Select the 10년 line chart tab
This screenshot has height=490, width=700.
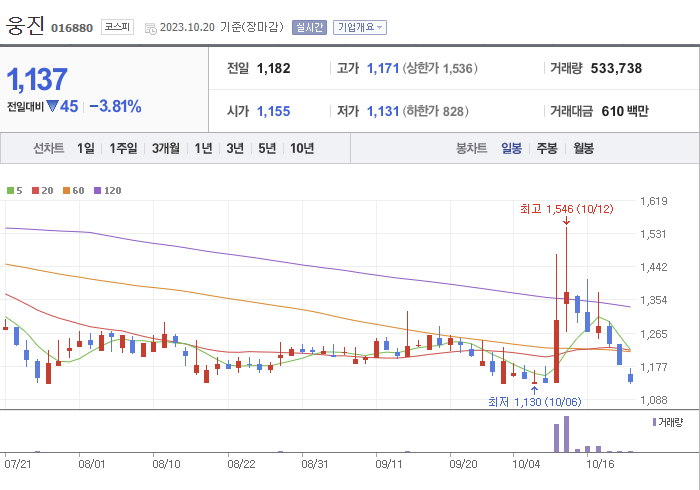tap(302, 148)
